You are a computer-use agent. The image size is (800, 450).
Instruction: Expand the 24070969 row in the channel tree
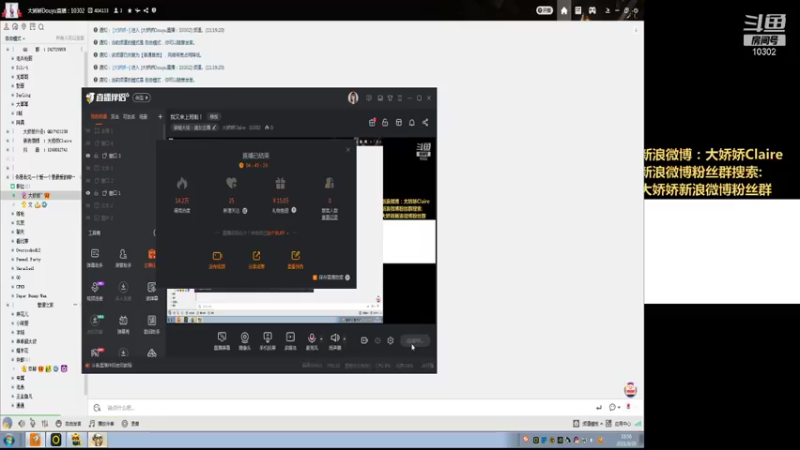coord(8,49)
